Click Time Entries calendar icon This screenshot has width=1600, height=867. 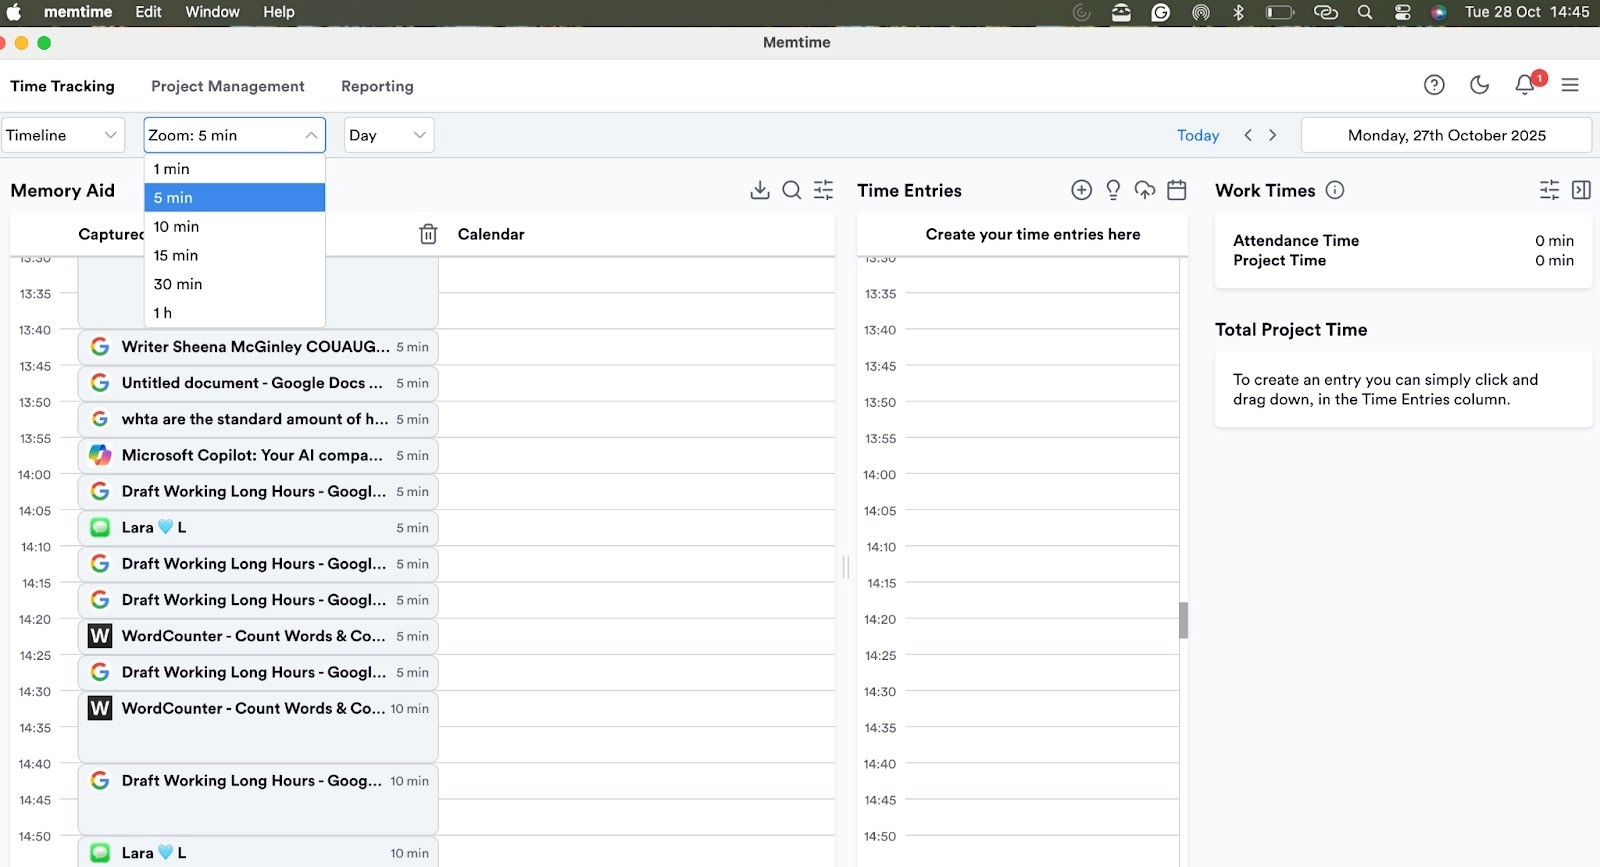[x=1177, y=190]
